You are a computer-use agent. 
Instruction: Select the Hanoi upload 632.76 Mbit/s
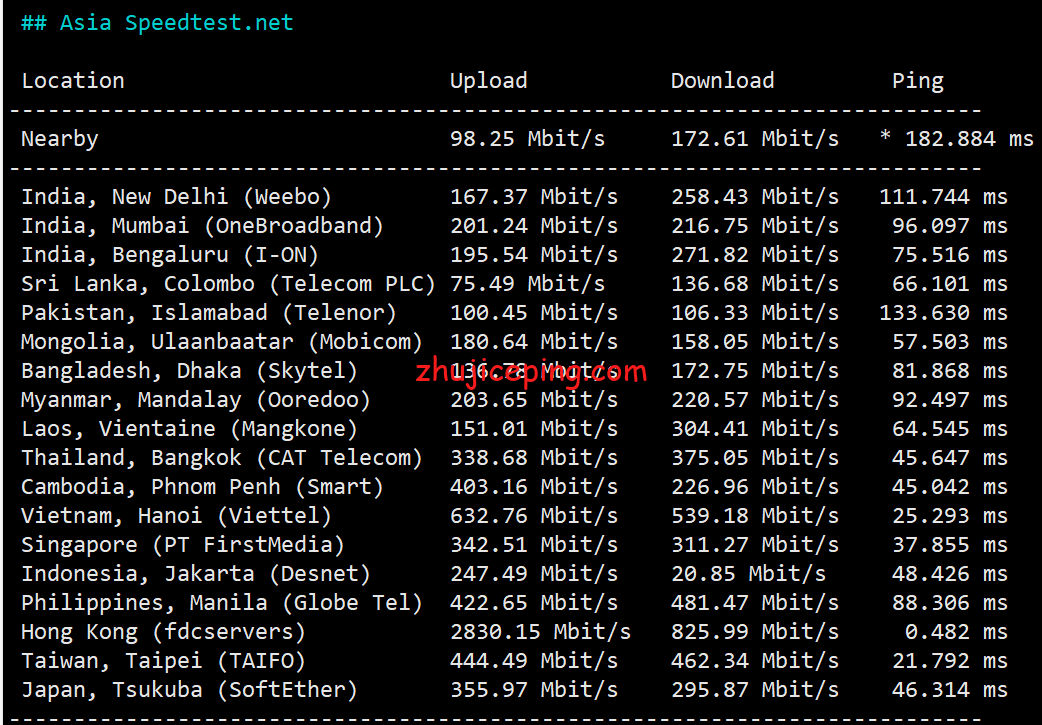pos(534,516)
